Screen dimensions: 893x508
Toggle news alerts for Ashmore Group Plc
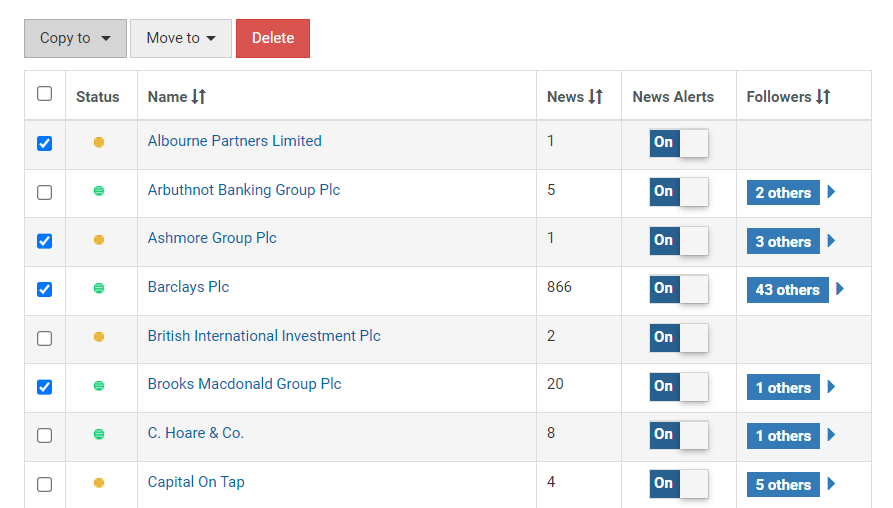679,240
